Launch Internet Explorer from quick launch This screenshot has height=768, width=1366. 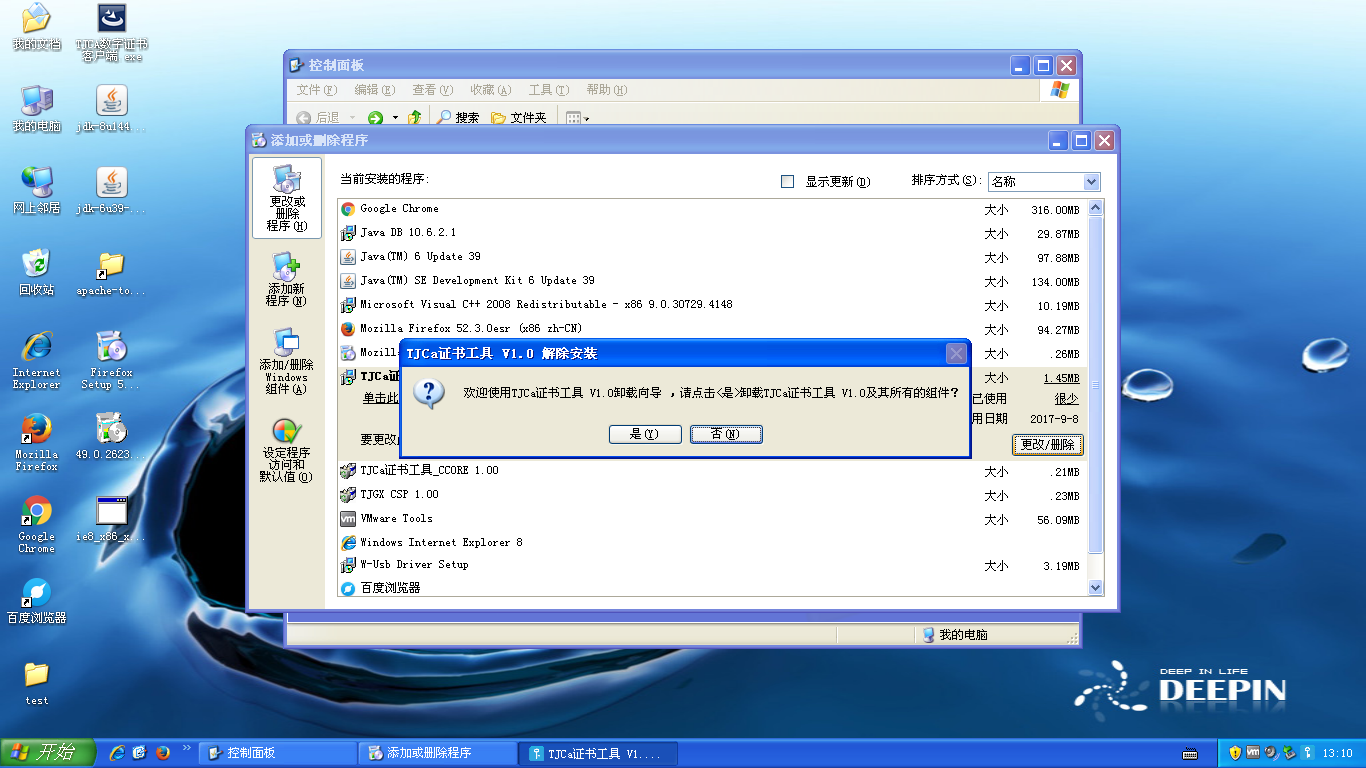tap(117, 753)
